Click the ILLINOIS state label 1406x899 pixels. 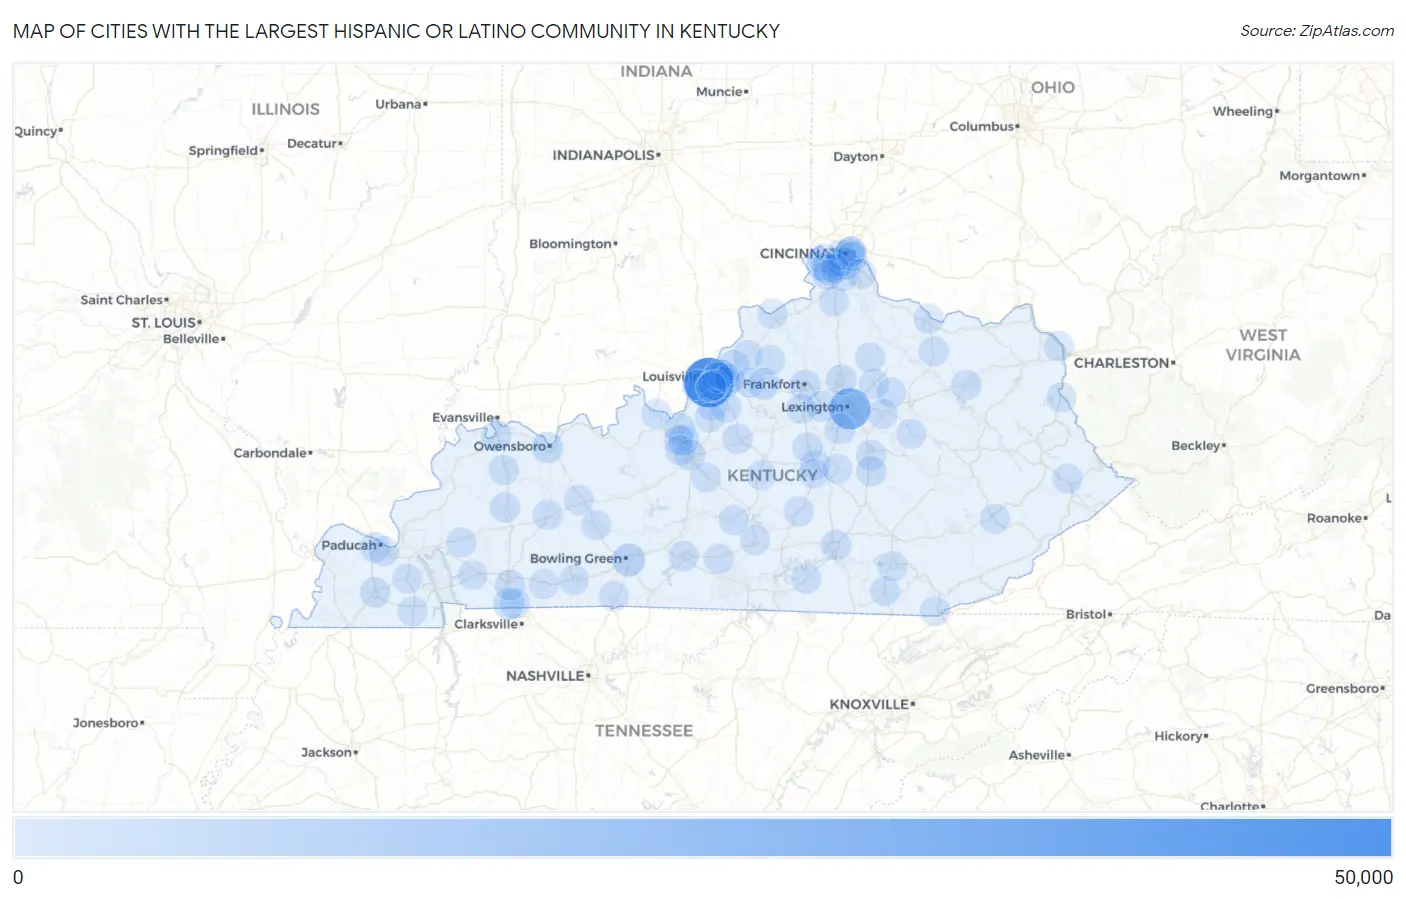point(286,109)
